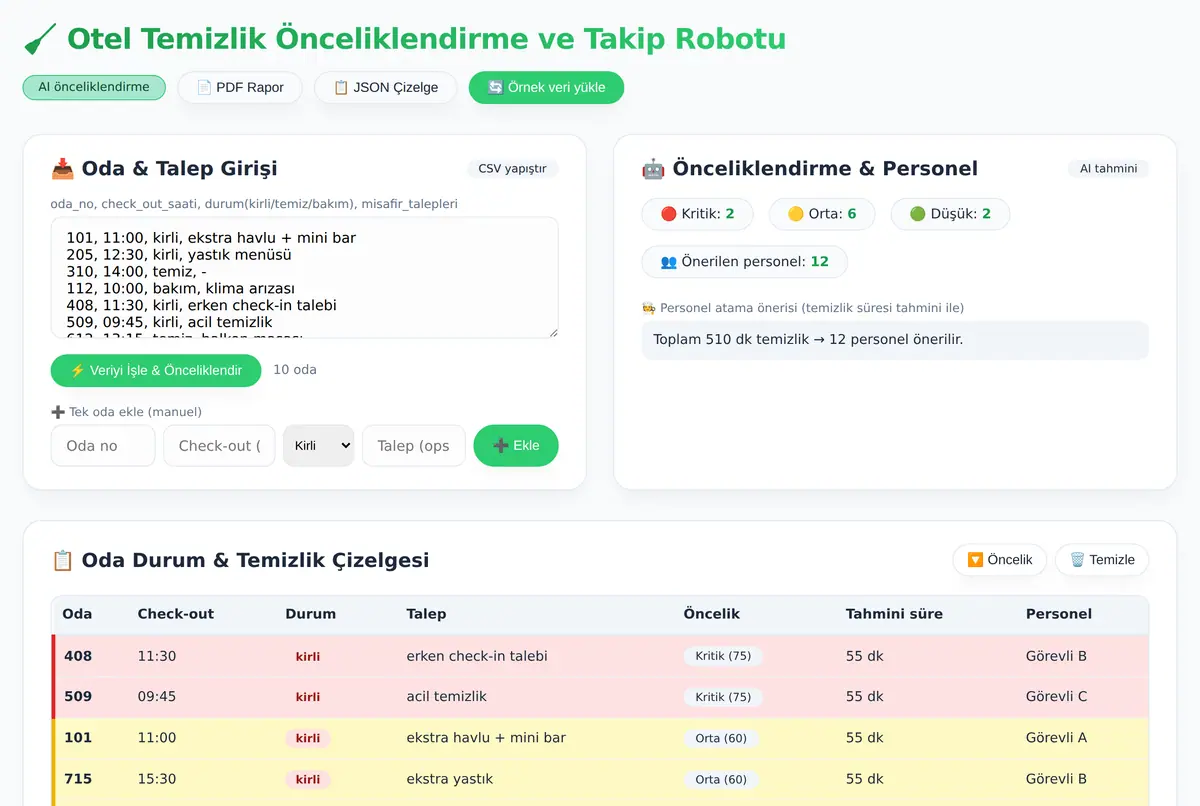The width and height of the screenshot is (1200, 806).
Task: Click the AI tahmini tag
Action: coord(1108,169)
